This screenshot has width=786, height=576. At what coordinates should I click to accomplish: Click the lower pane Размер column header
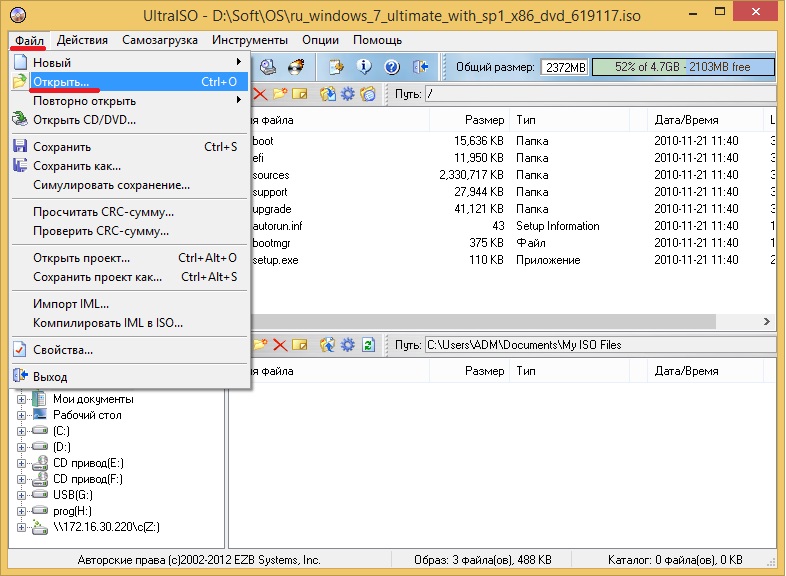coord(469,371)
